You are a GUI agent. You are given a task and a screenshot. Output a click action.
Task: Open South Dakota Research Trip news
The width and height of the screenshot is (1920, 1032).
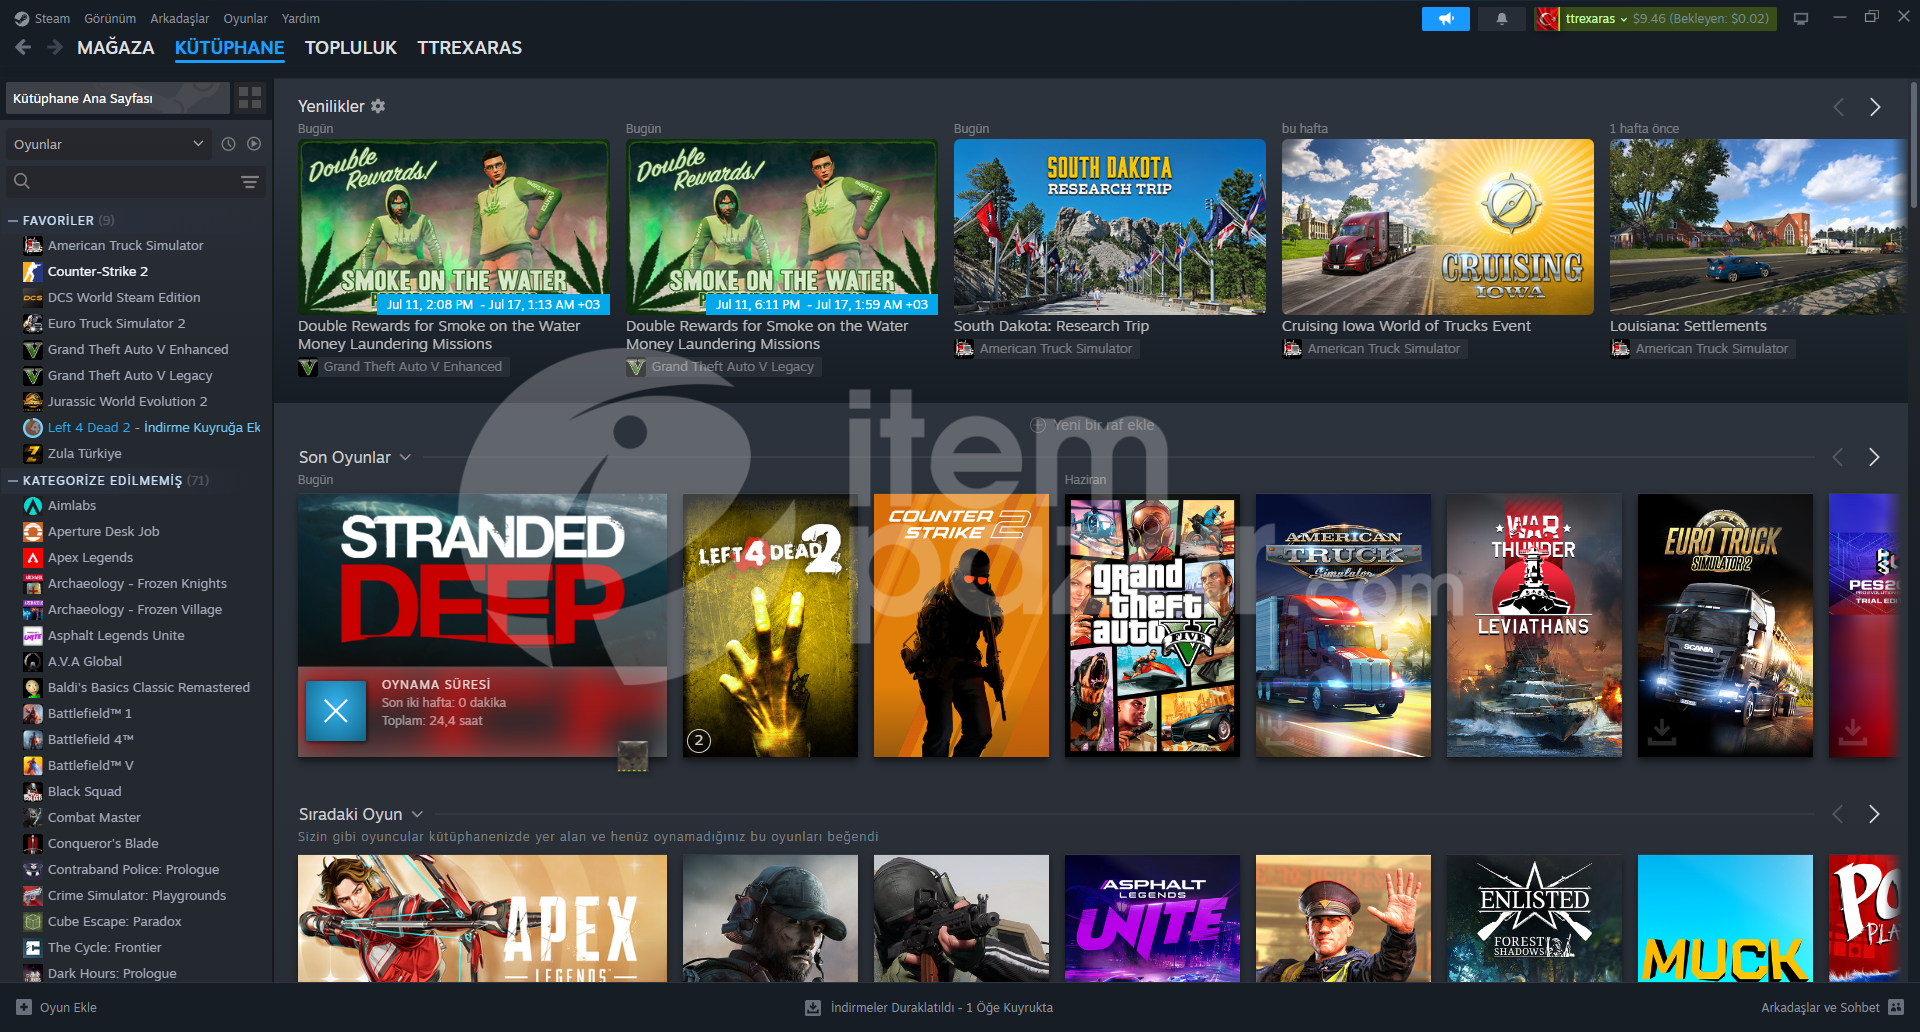[x=1109, y=227]
